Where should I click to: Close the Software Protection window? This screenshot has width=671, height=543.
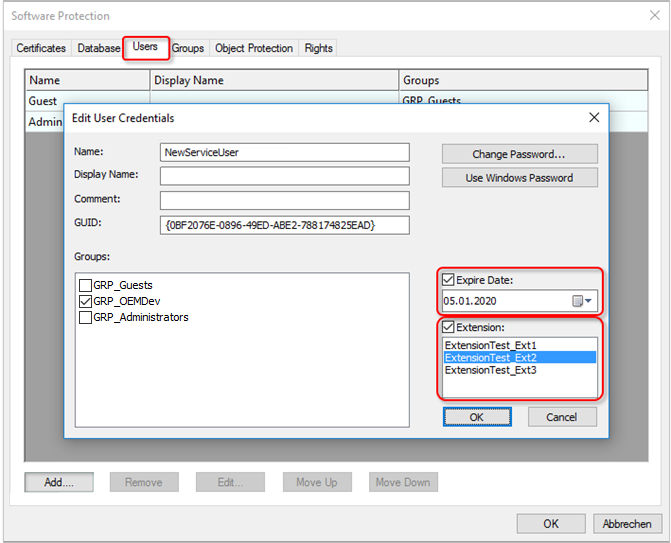pos(655,15)
